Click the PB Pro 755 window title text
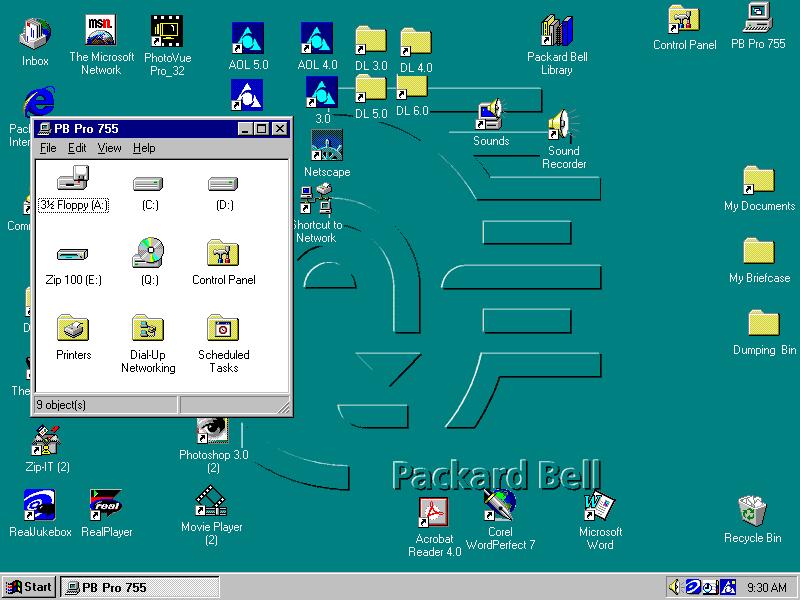800x600 pixels. pyautogui.click(x=86, y=129)
